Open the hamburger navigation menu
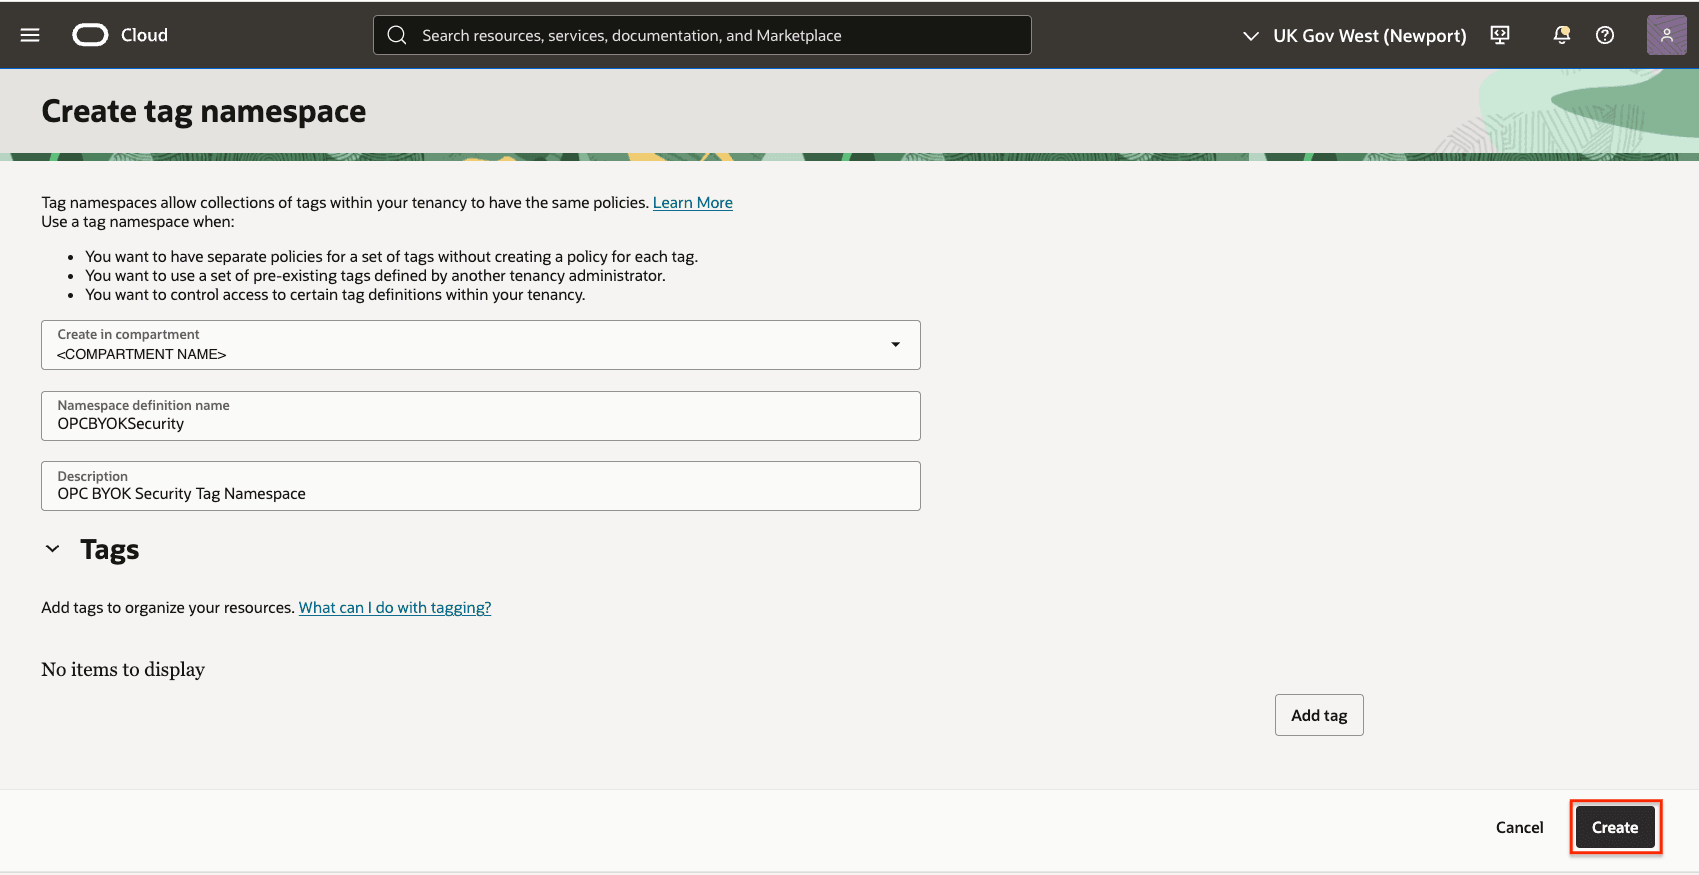 click(30, 35)
